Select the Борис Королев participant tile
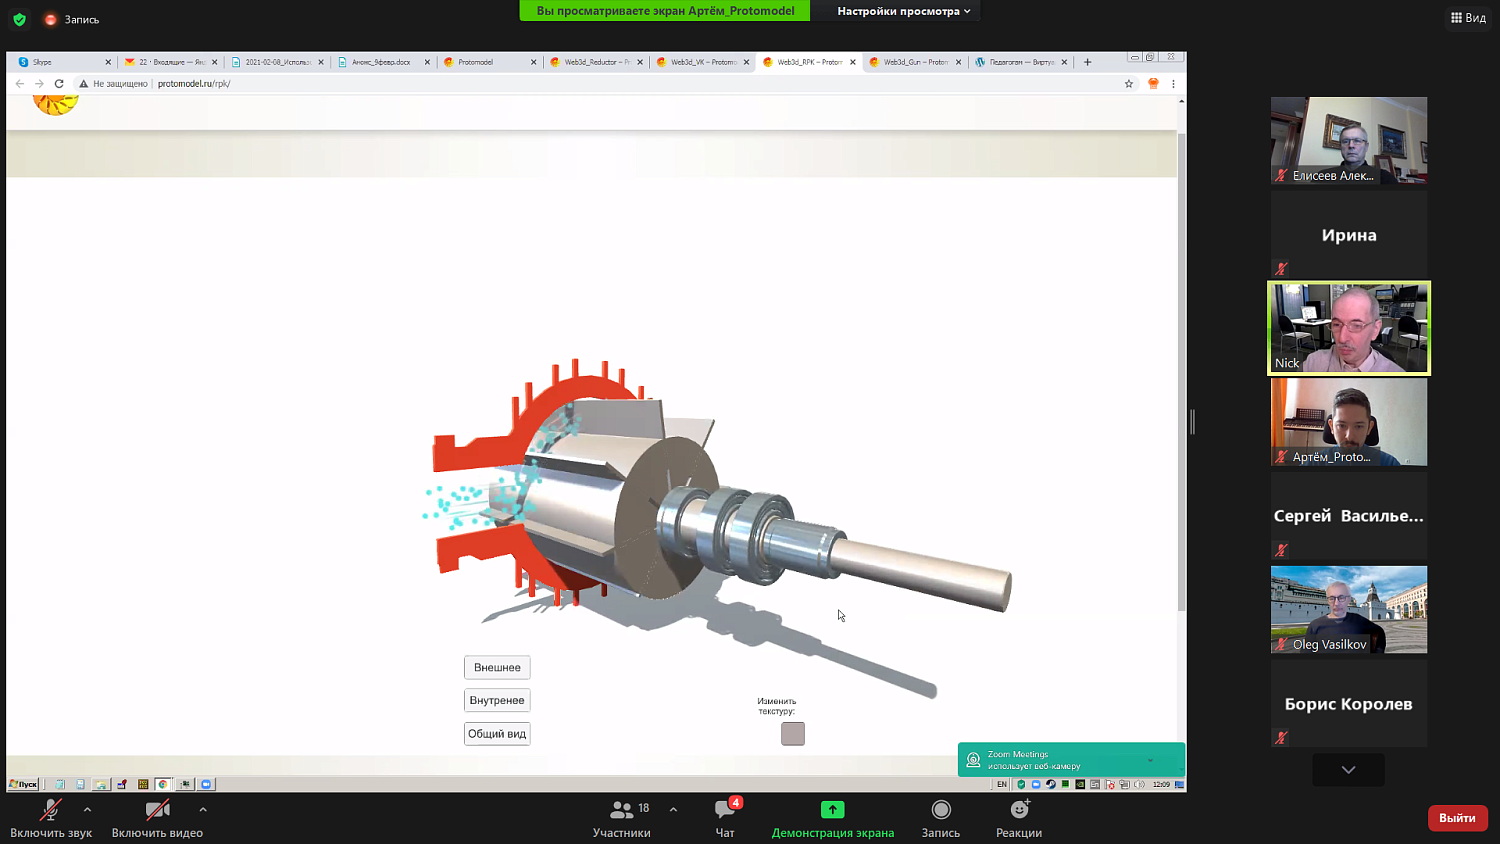 coord(1349,703)
